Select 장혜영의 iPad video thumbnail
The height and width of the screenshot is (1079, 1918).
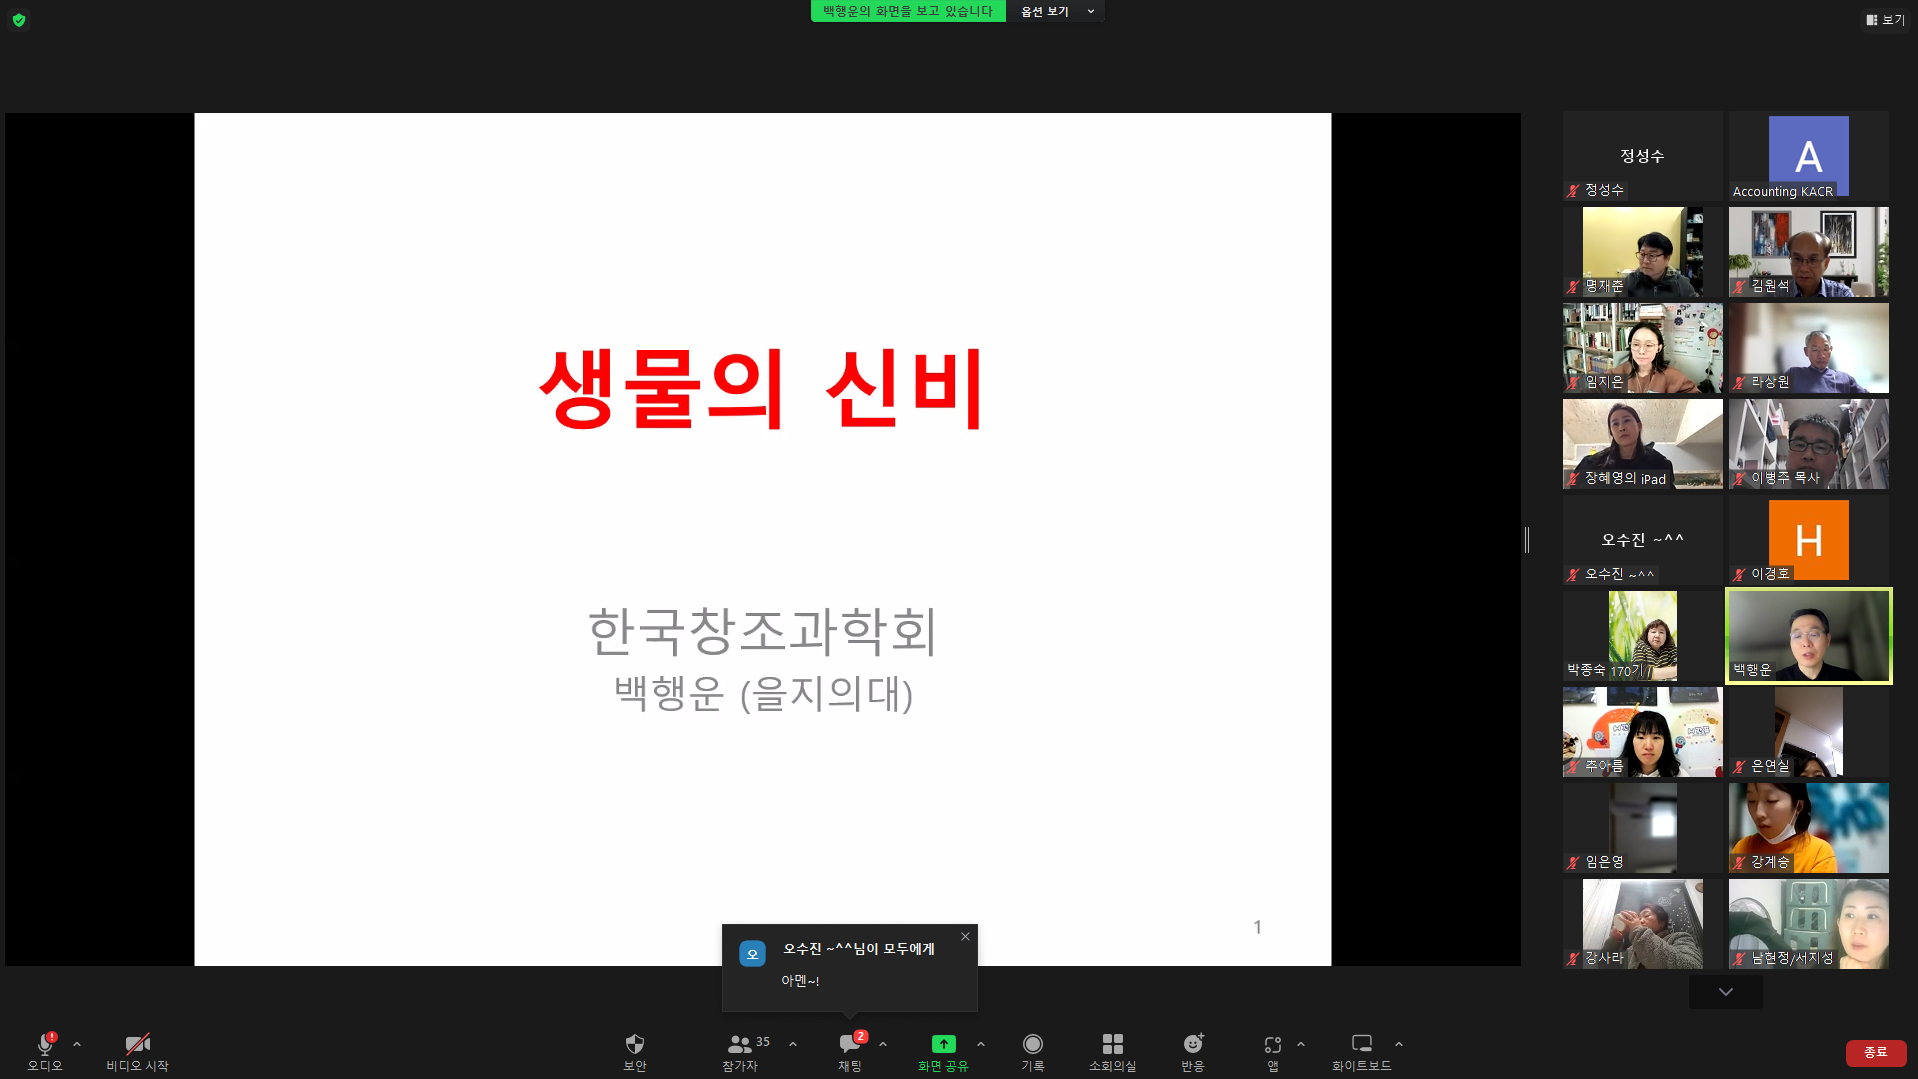(x=1643, y=444)
